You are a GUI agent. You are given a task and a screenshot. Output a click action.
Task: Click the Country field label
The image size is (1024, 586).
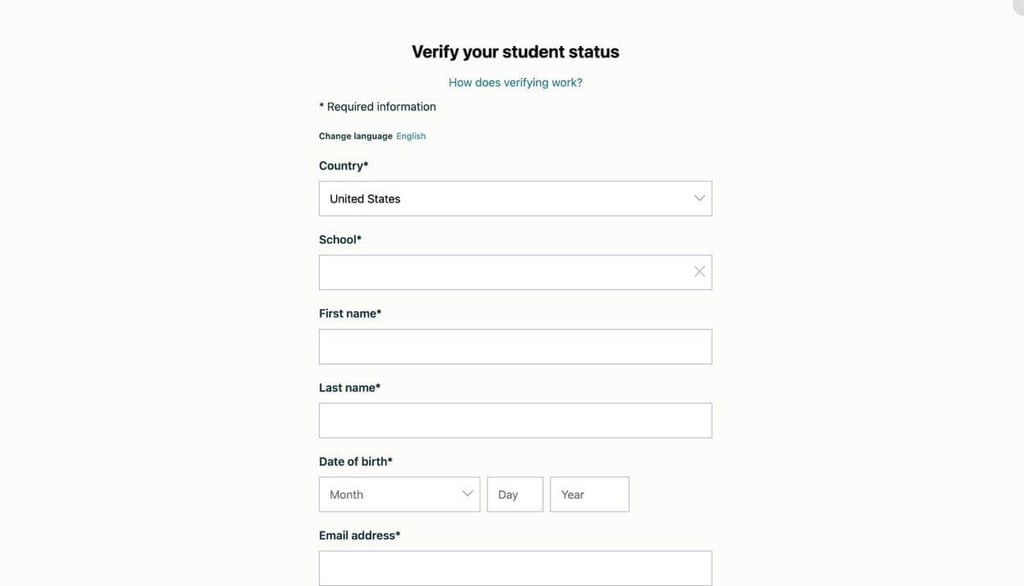point(343,165)
